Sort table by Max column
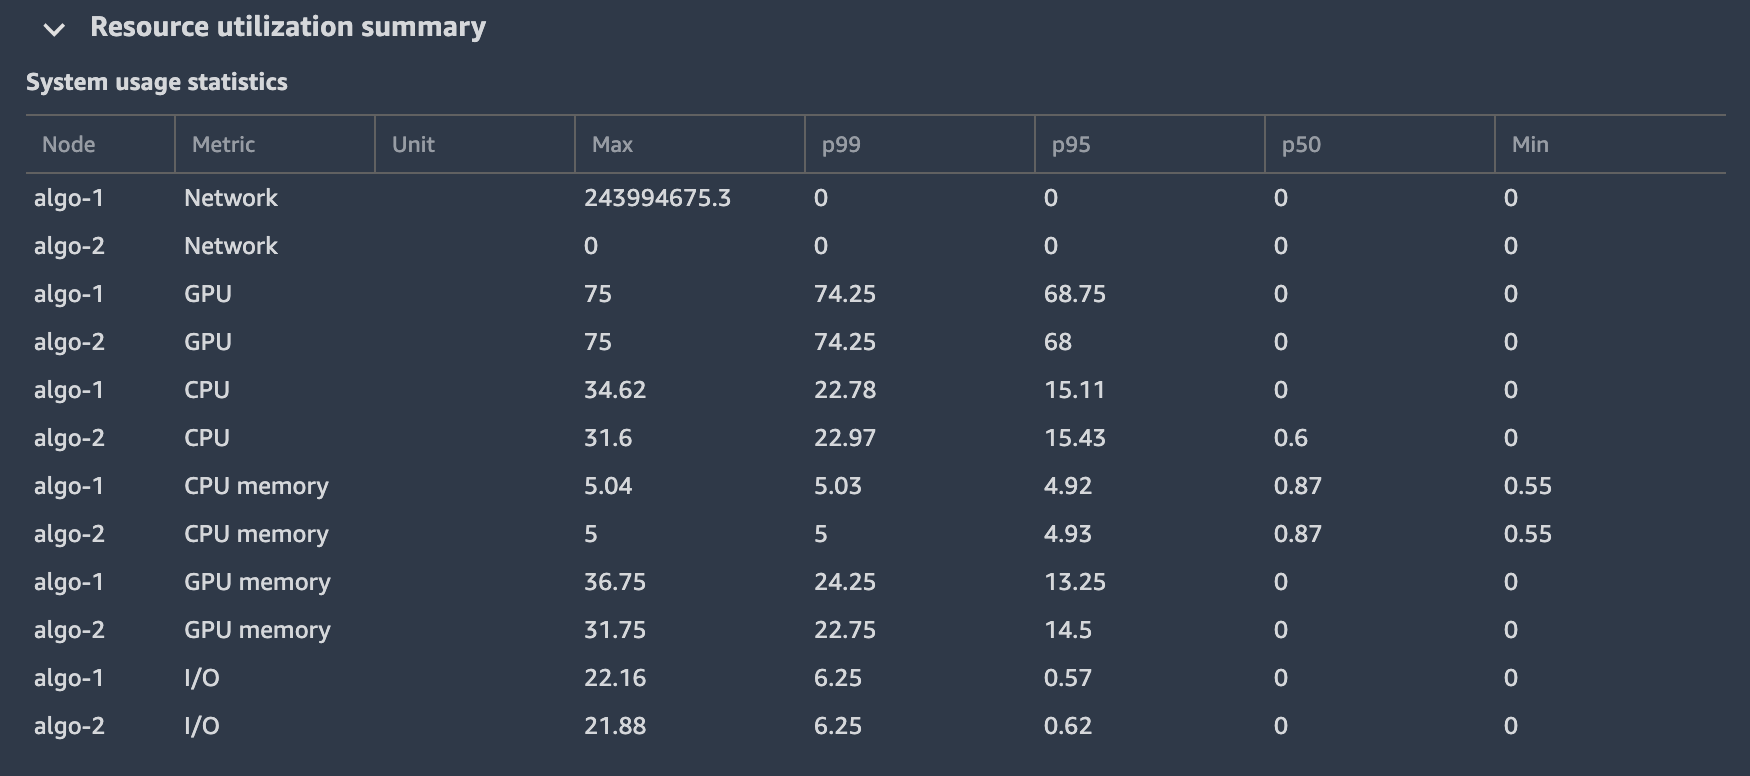 point(612,145)
